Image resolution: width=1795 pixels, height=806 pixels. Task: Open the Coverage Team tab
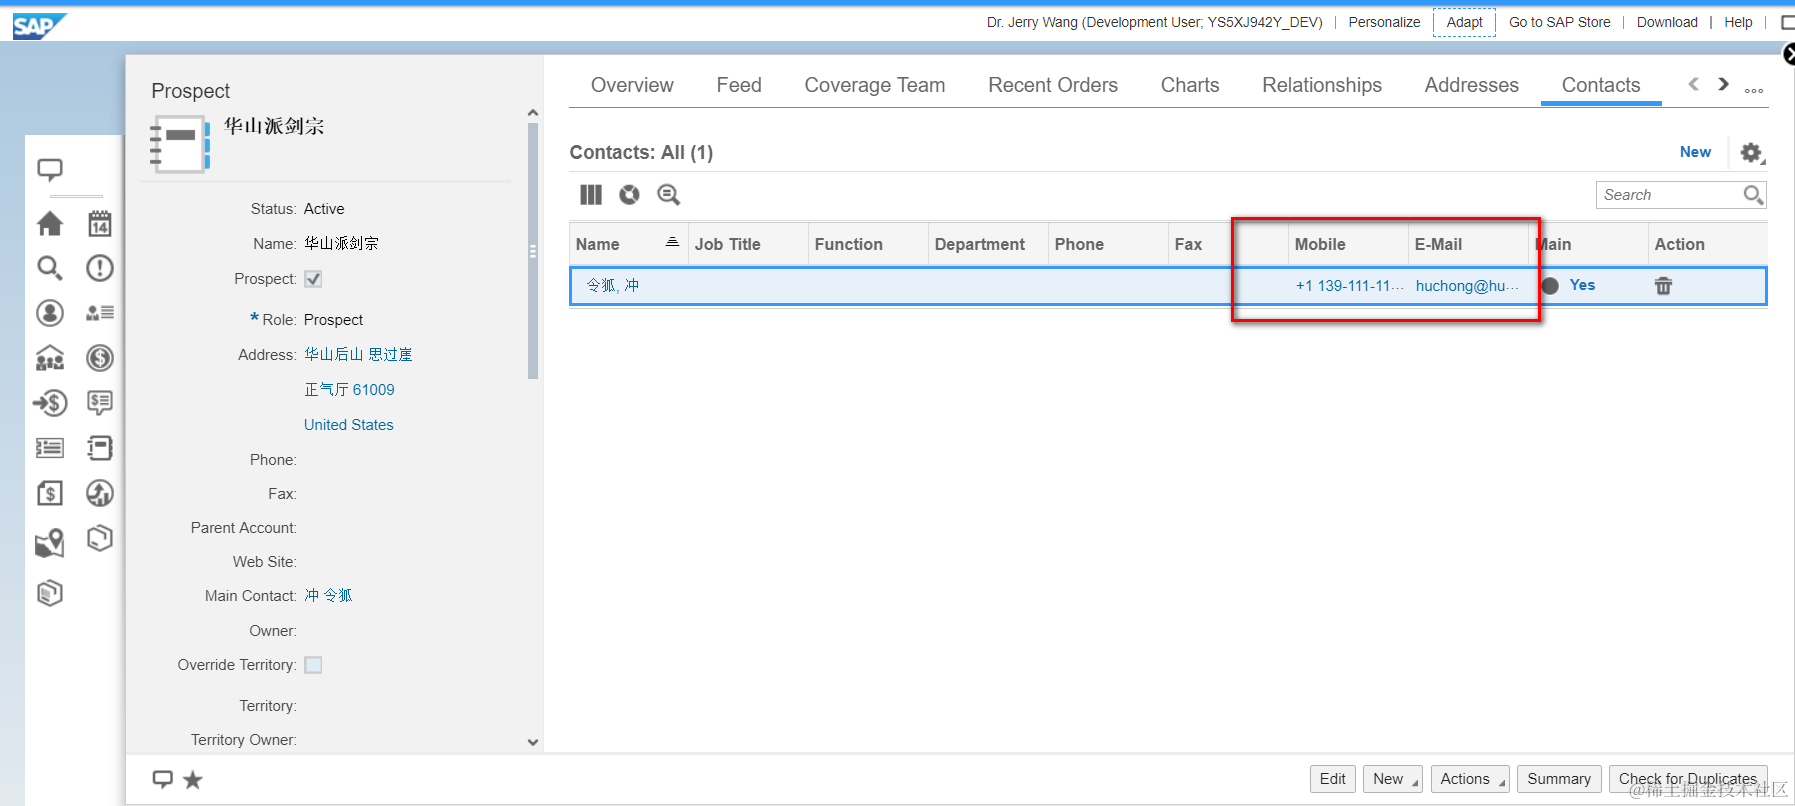pos(875,85)
